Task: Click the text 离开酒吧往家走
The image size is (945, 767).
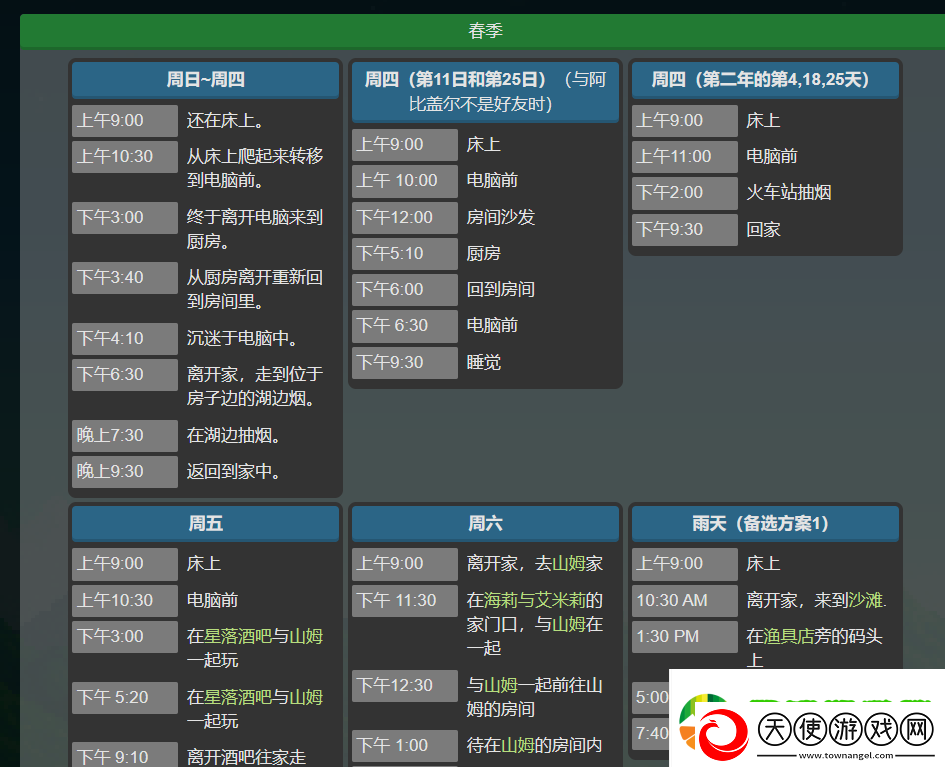Action: click(x=246, y=757)
